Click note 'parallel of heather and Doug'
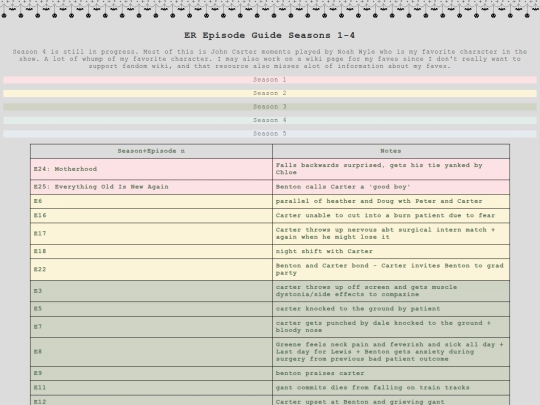The image size is (540, 405). point(391,201)
